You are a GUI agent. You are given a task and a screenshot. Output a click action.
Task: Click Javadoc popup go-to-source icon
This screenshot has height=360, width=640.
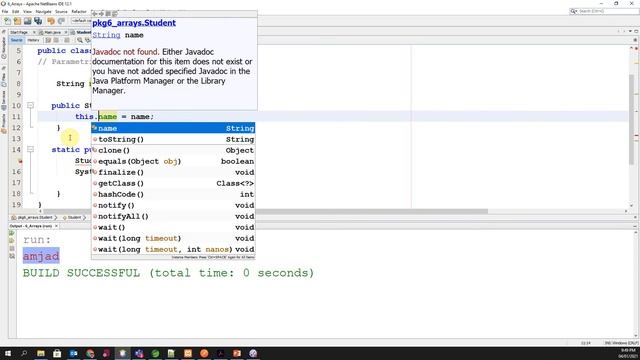115,14
